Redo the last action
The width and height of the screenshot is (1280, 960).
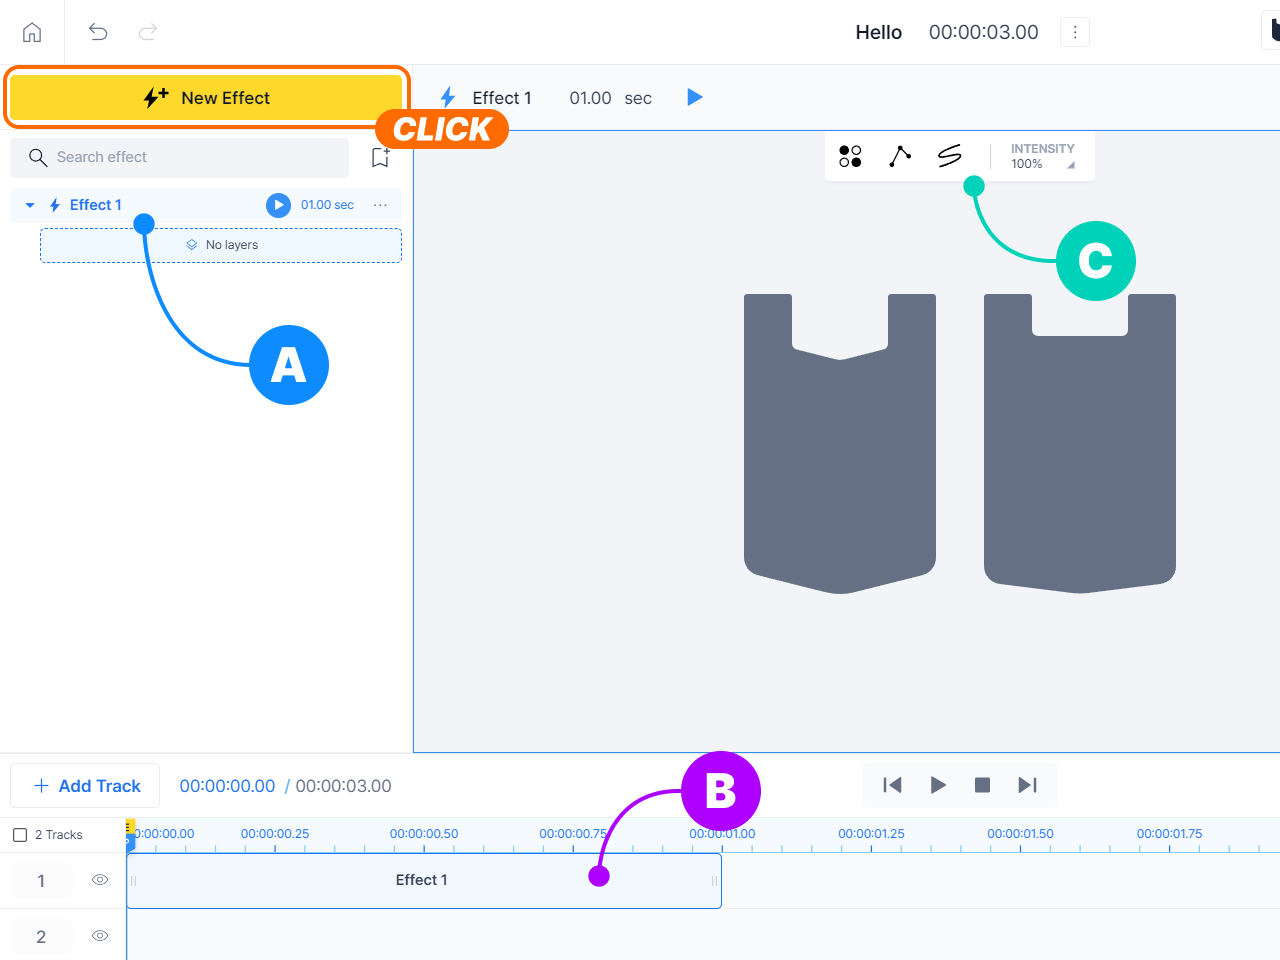(x=148, y=32)
